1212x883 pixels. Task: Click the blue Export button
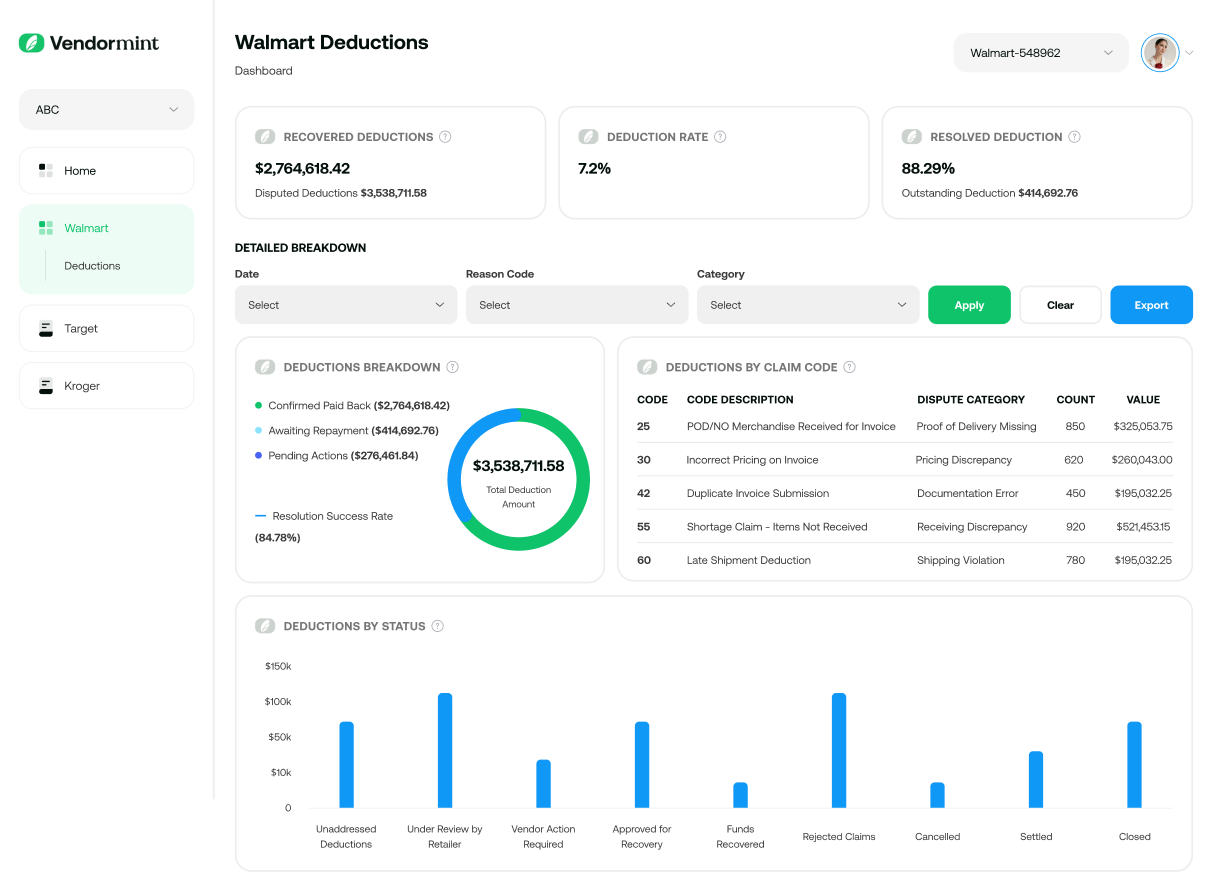(1151, 305)
